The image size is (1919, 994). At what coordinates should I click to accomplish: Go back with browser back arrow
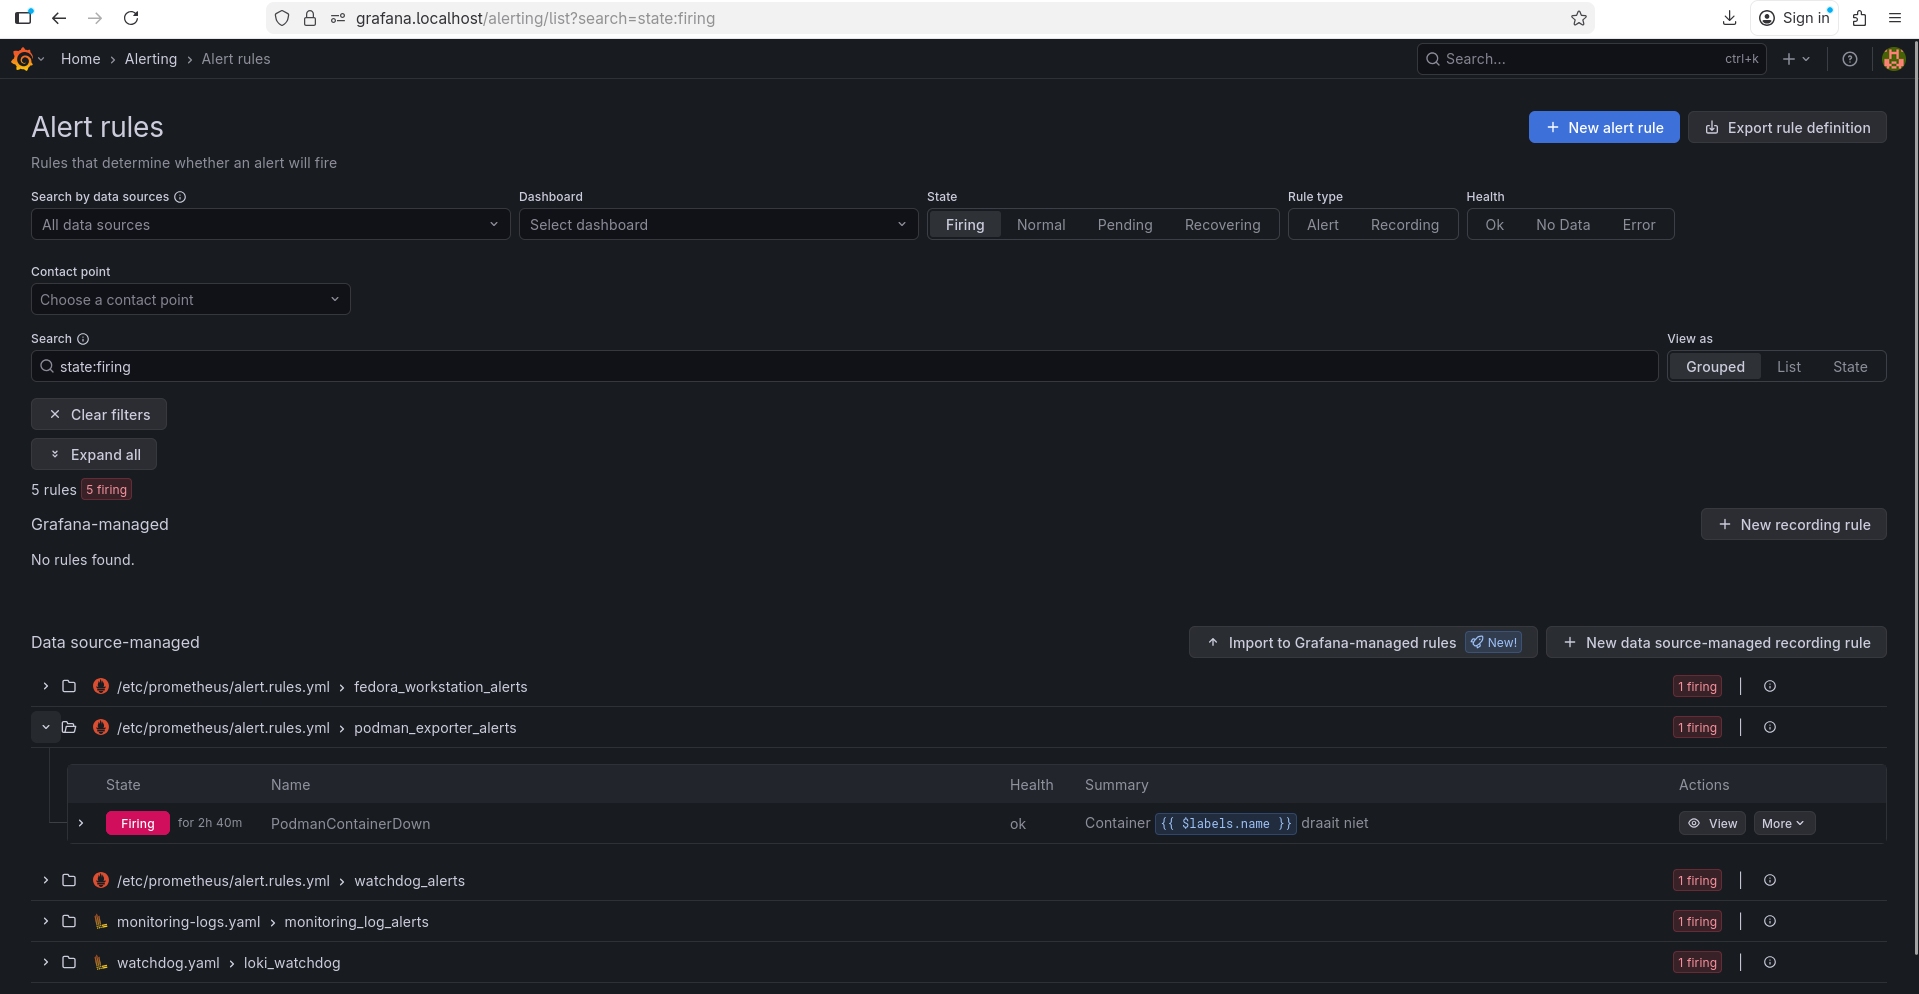(59, 18)
